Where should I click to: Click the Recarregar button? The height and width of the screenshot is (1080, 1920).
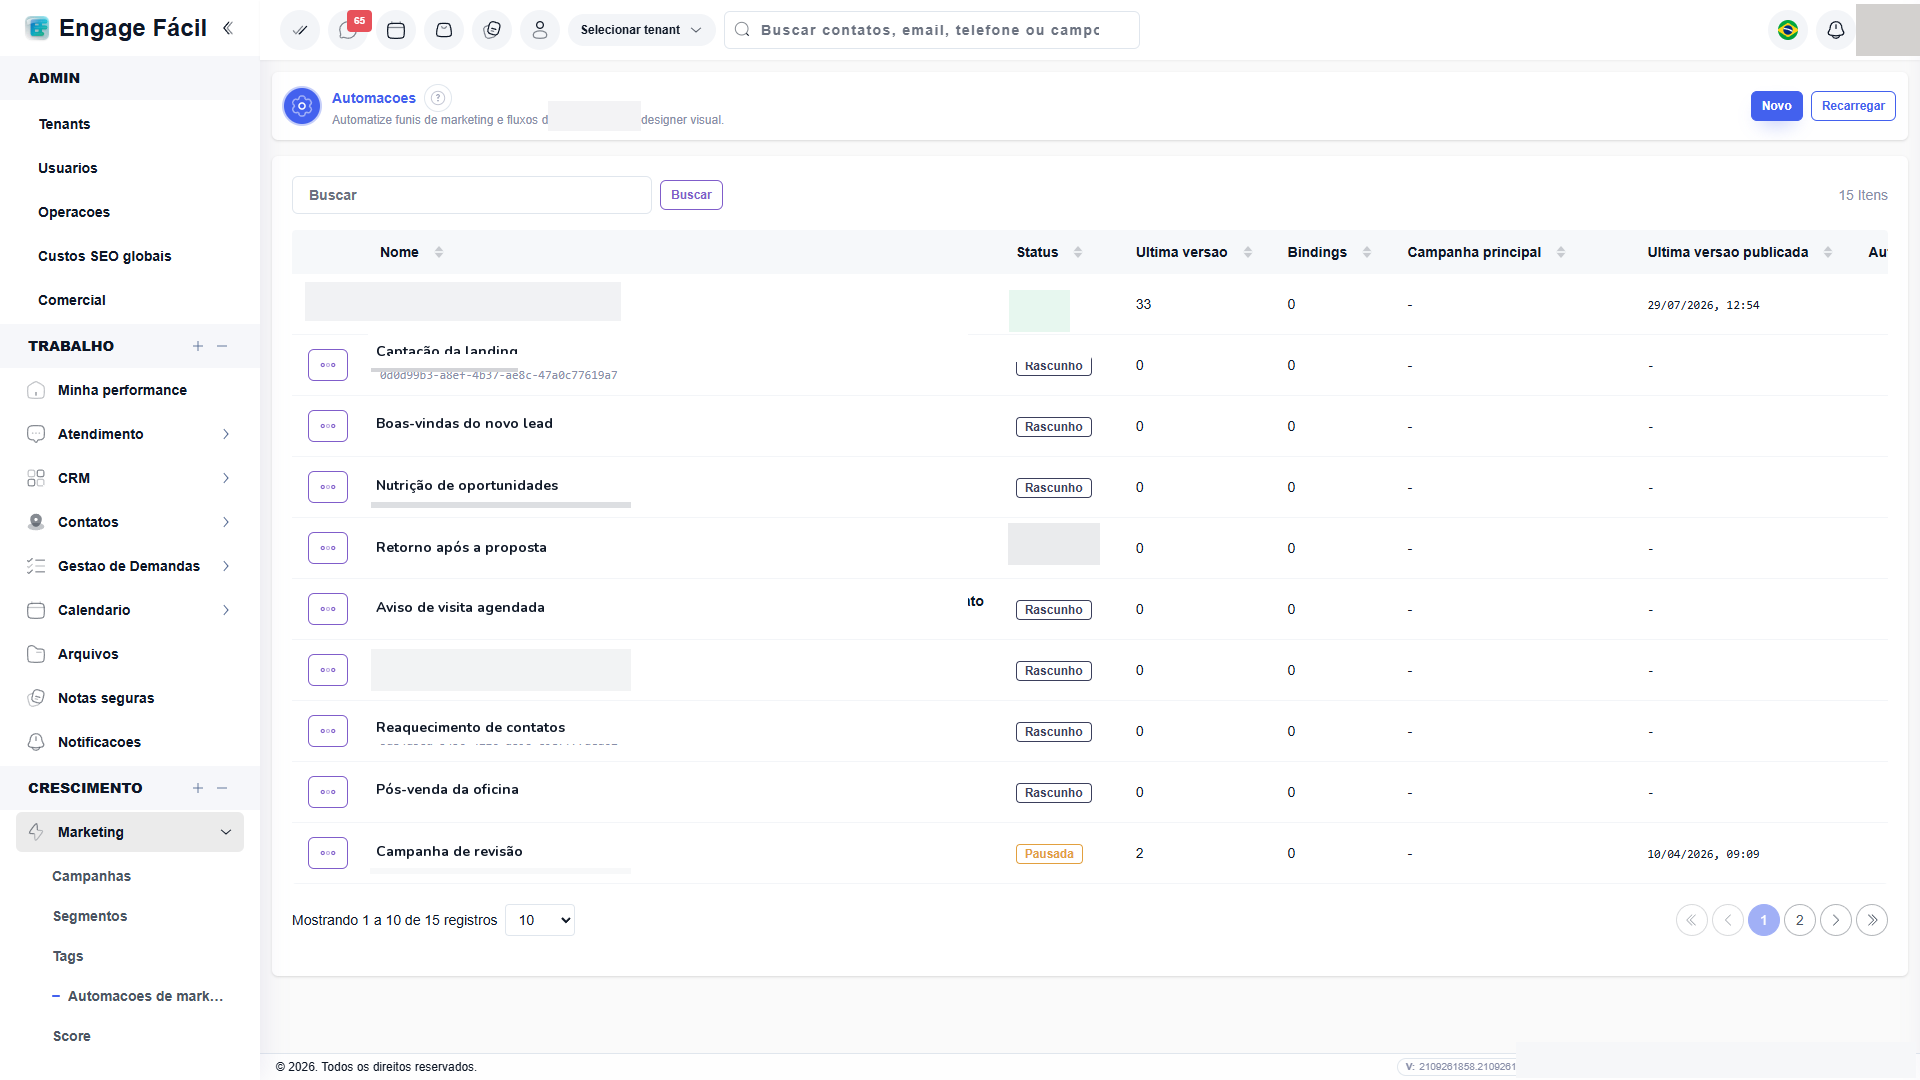1853,106
